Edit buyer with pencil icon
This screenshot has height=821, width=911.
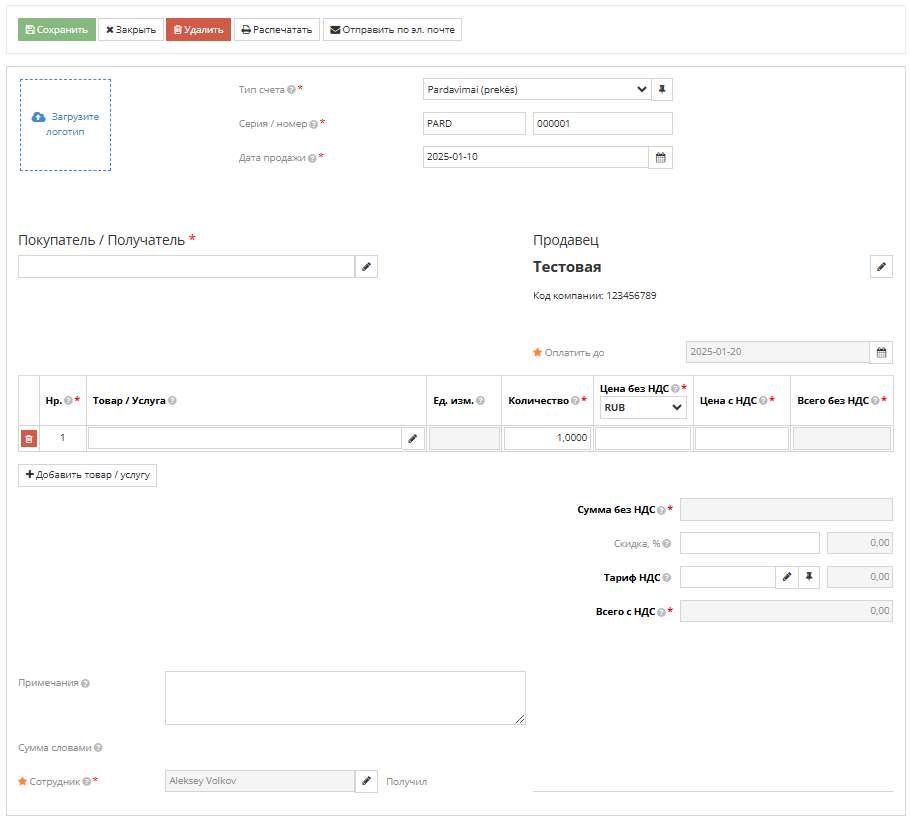pos(366,267)
